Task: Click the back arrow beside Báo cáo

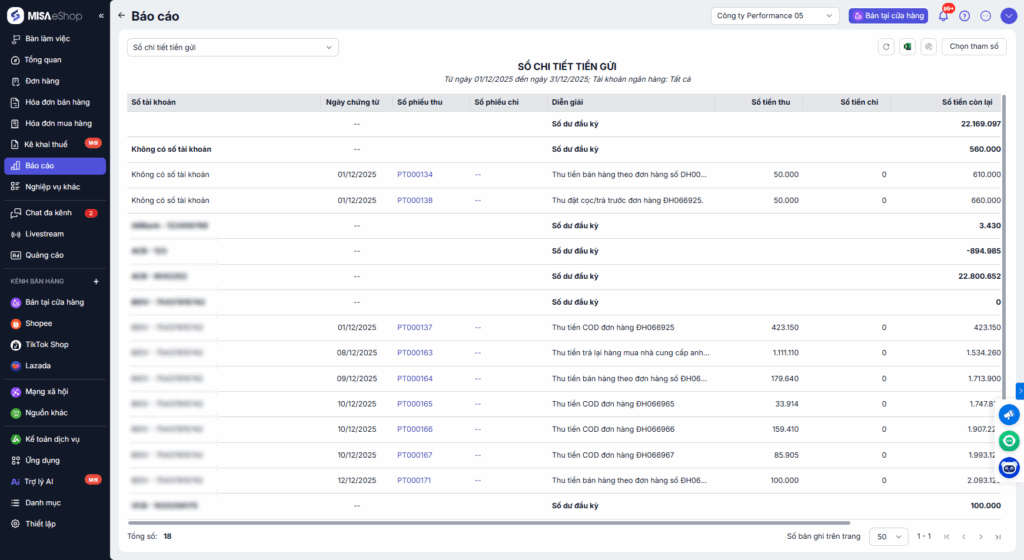Action: click(121, 16)
